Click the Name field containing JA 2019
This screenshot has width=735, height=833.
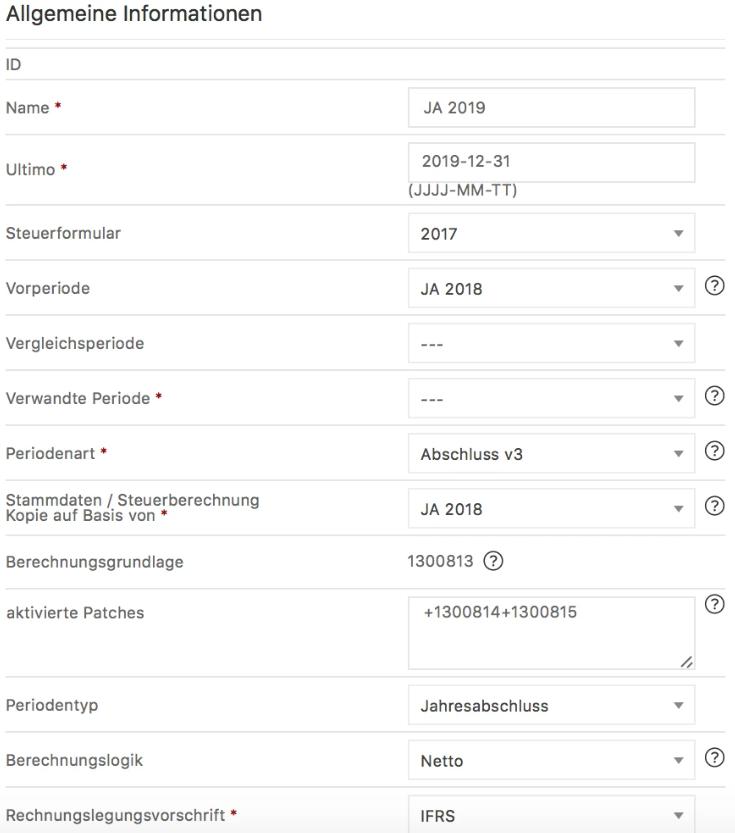click(x=551, y=107)
